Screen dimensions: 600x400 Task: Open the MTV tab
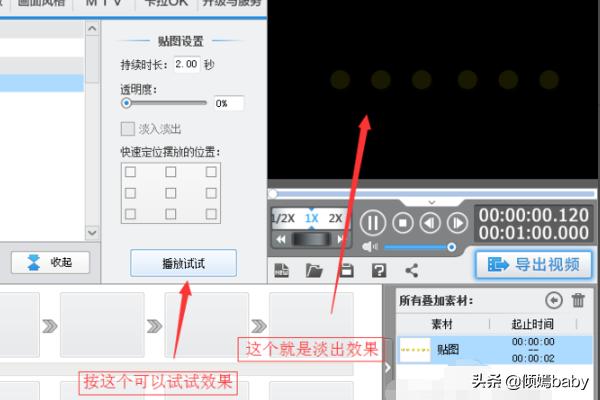(104, 4)
